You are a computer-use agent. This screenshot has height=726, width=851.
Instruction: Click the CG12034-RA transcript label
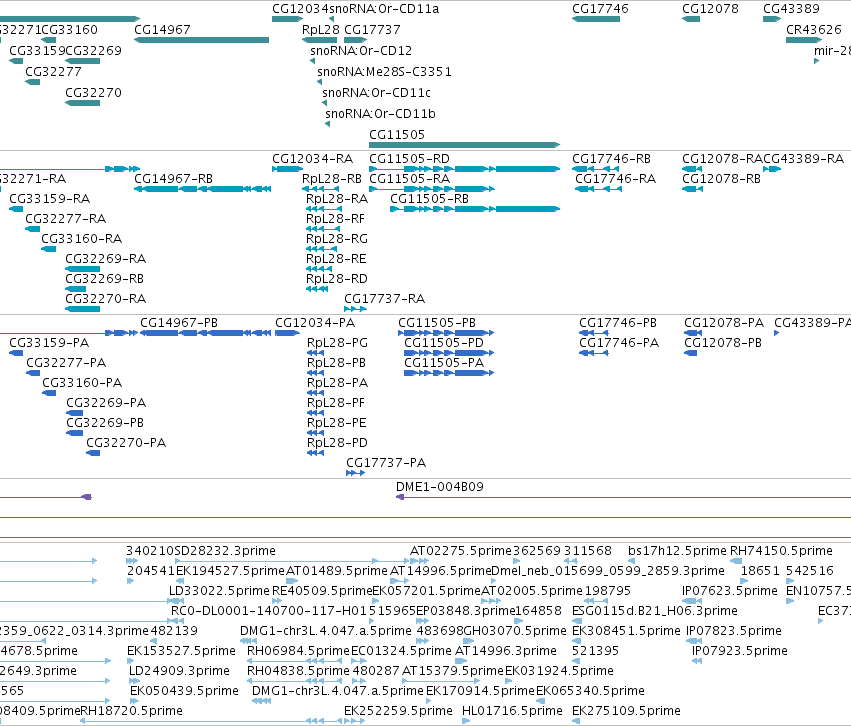[x=313, y=159]
